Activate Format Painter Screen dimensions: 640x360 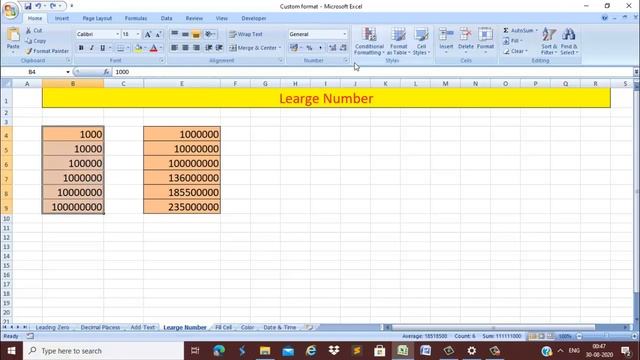pyautogui.click(x=47, y=51)
